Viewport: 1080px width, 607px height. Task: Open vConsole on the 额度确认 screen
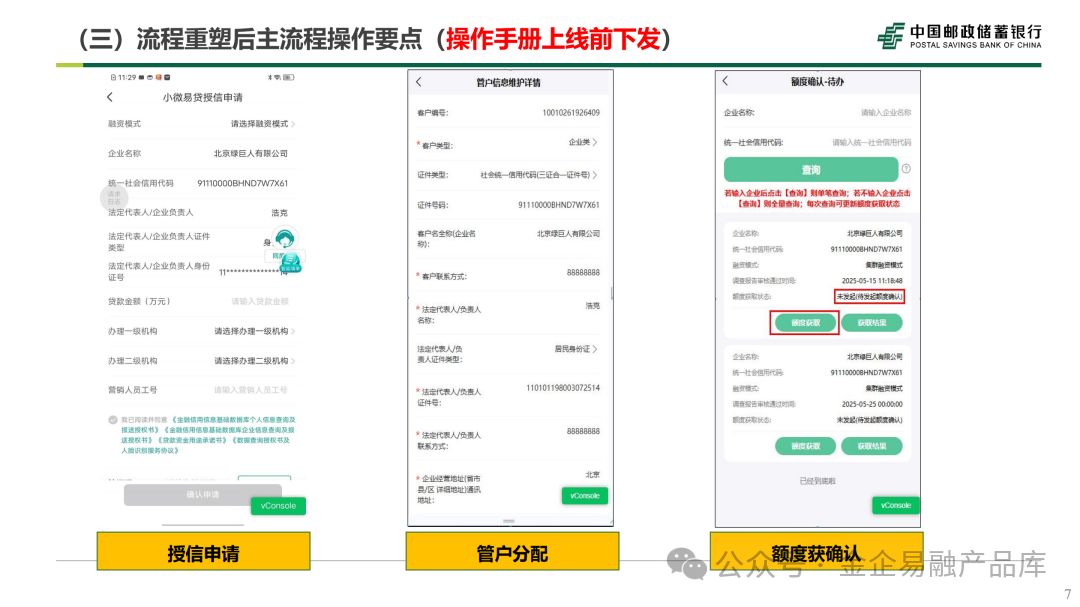click(894, 506)
